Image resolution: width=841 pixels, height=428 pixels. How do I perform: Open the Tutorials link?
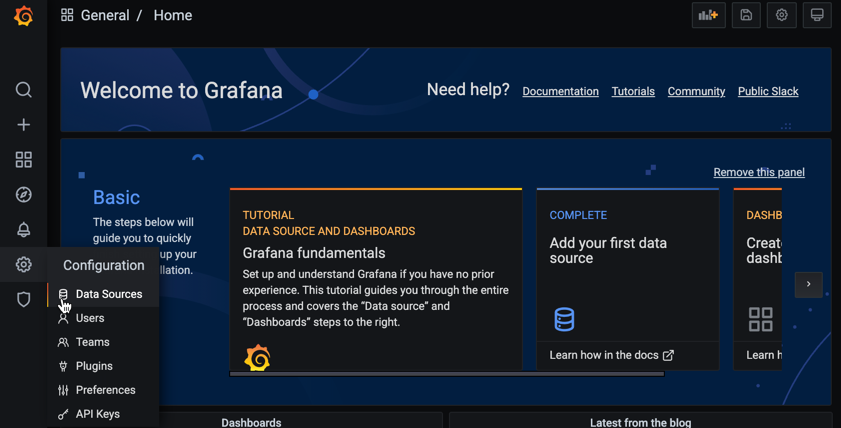[633, 91]
